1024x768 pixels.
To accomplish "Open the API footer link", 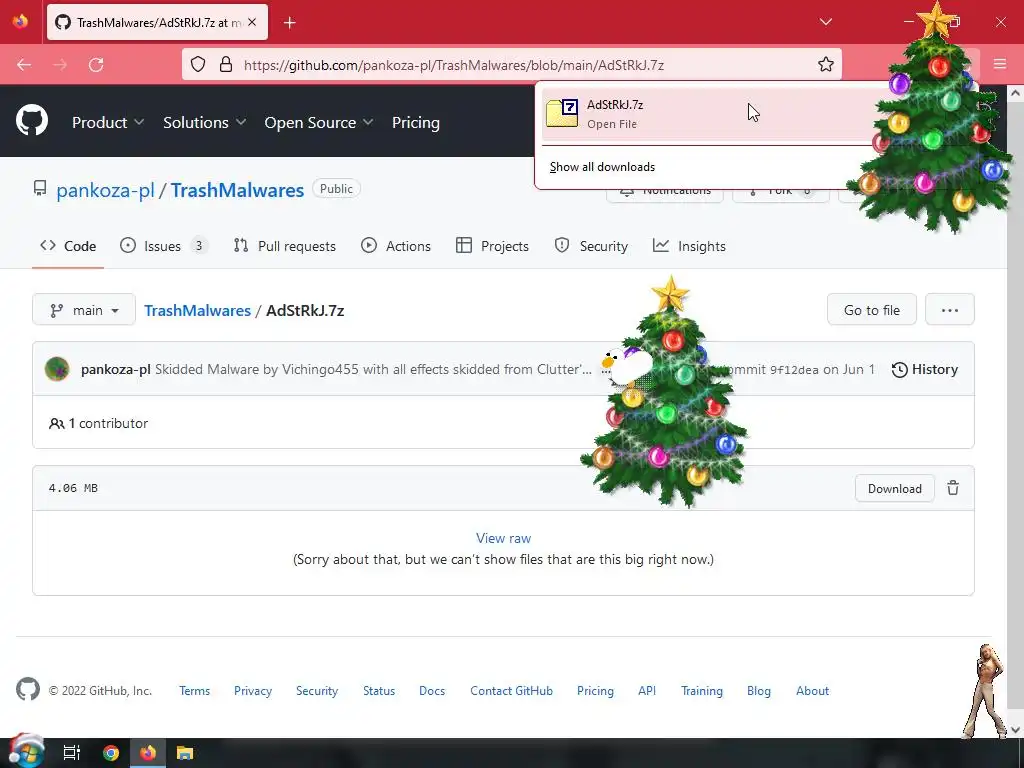I will (647, 691).
